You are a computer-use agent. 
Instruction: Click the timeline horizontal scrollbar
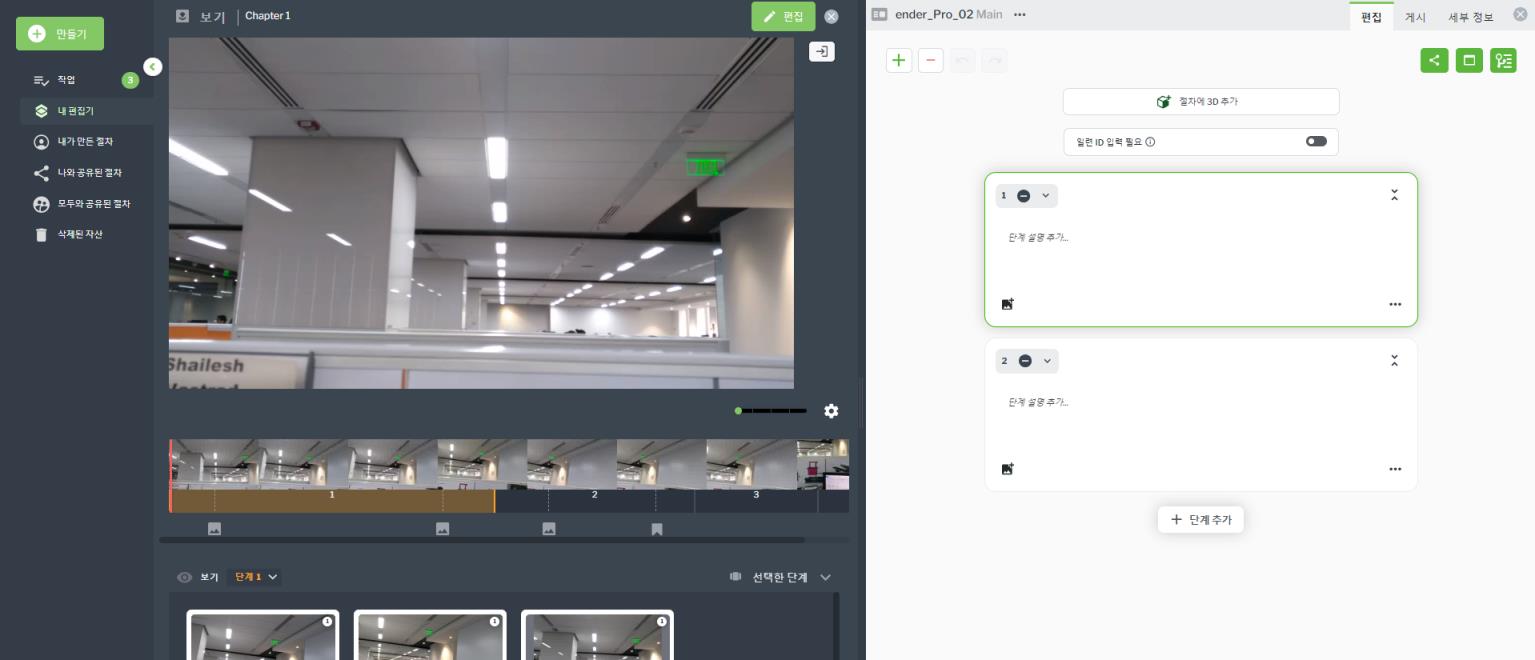(x=482, y=540)
